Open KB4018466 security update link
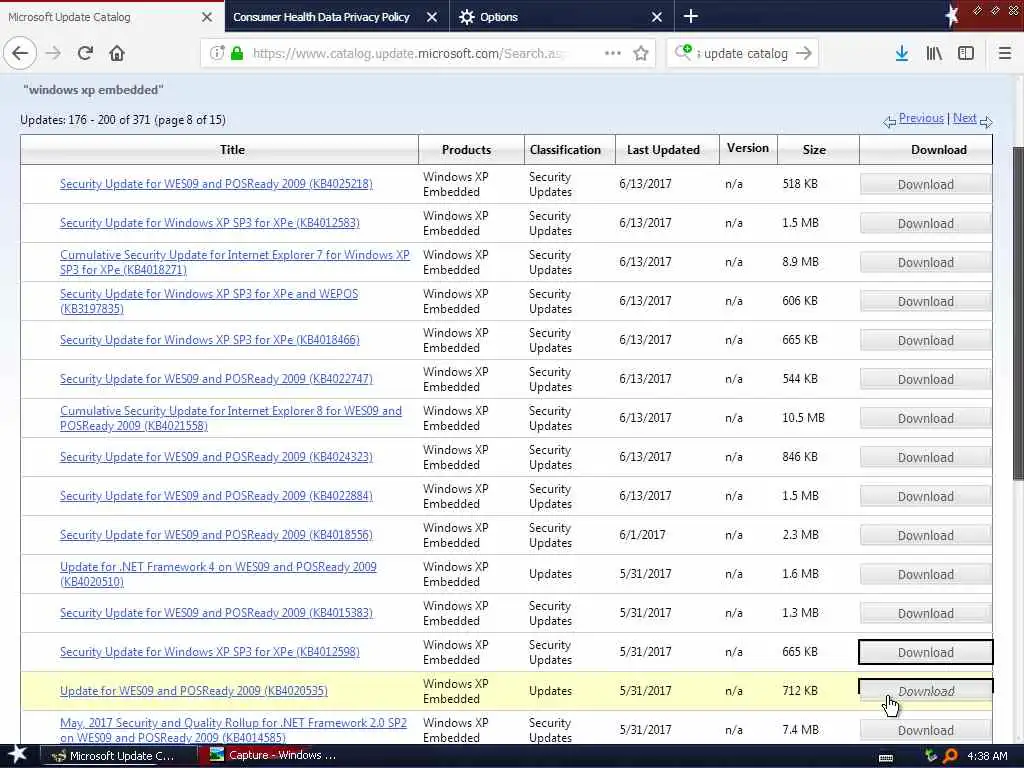The height and width of the screenshot is (768, 1024). (210, 340)
